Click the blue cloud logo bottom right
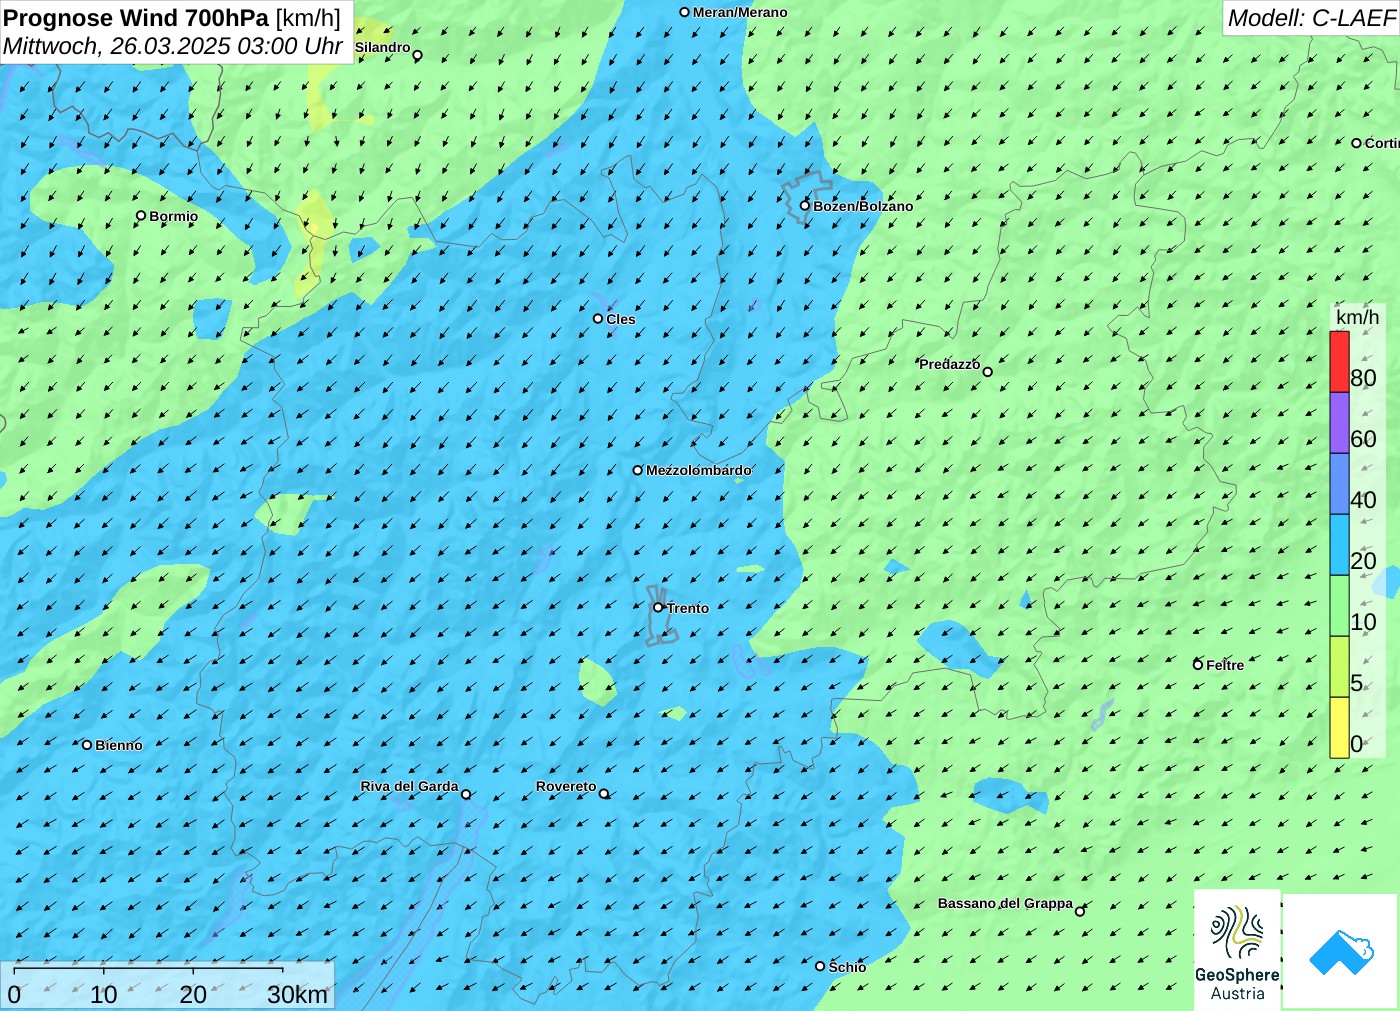The width and height of the screenshot is (1400, 1011). pos(1341,951)
